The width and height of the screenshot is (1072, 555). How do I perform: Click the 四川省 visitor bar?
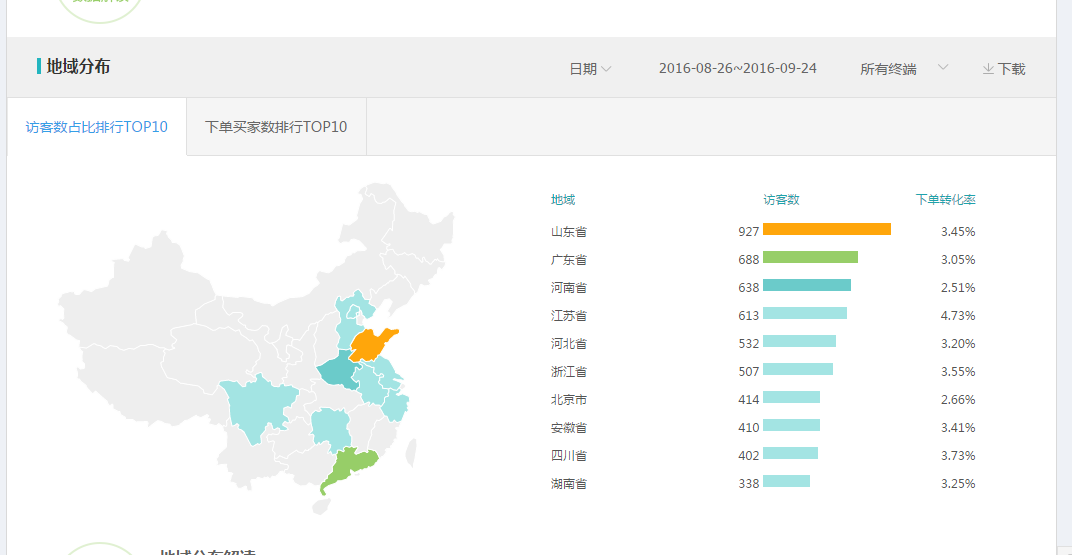790,453
